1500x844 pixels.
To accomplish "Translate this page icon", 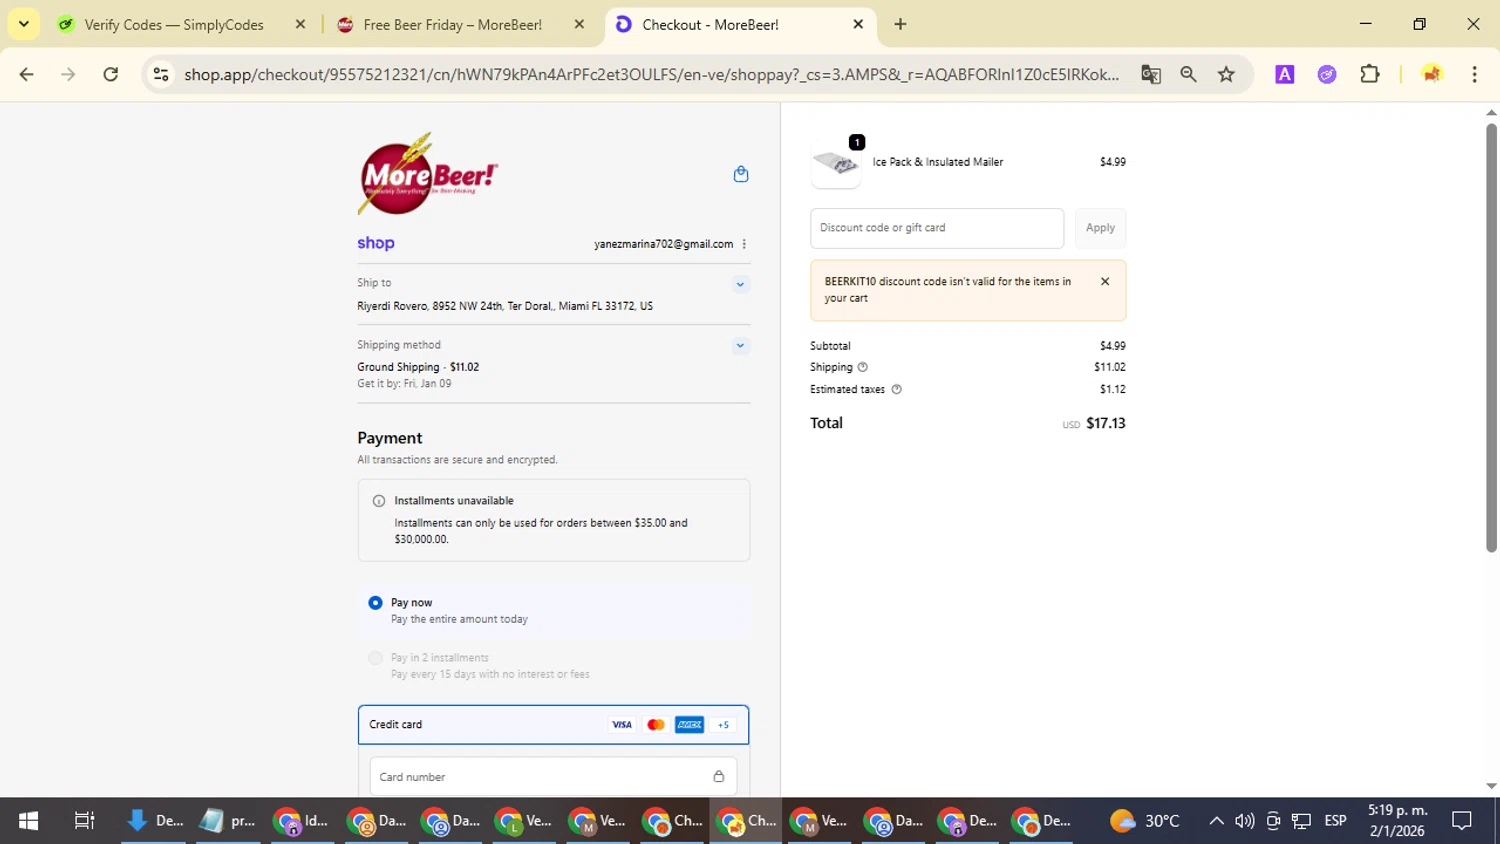I will click(1151, 74).
